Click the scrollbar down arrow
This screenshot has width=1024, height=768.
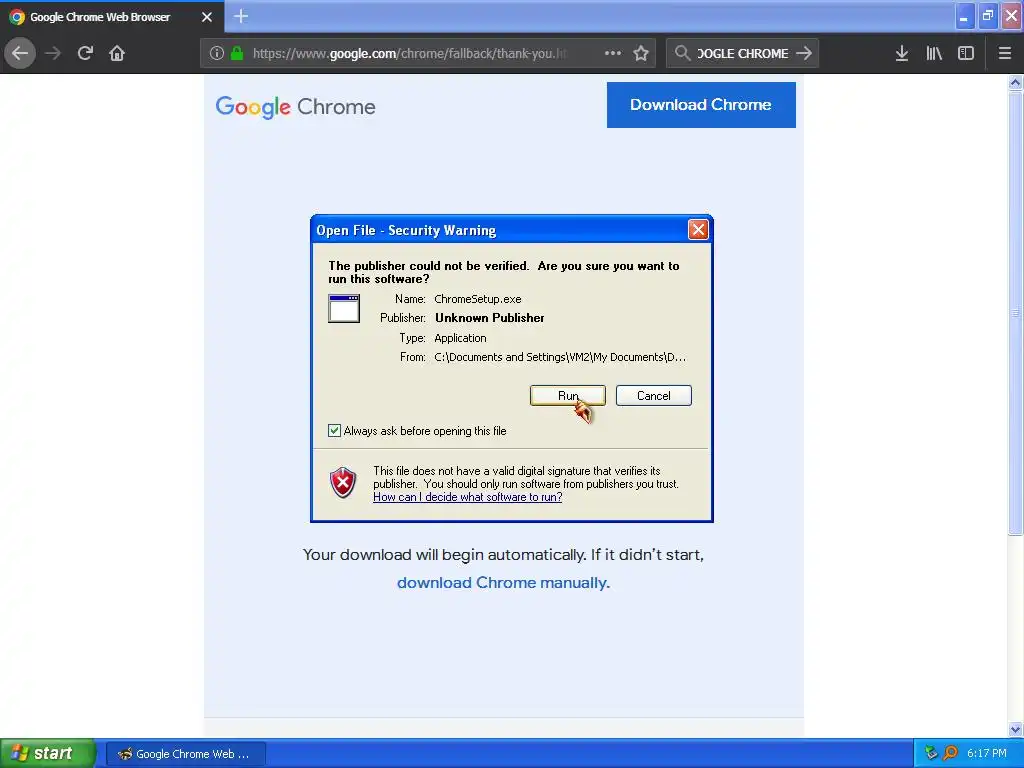(1015, 729)
